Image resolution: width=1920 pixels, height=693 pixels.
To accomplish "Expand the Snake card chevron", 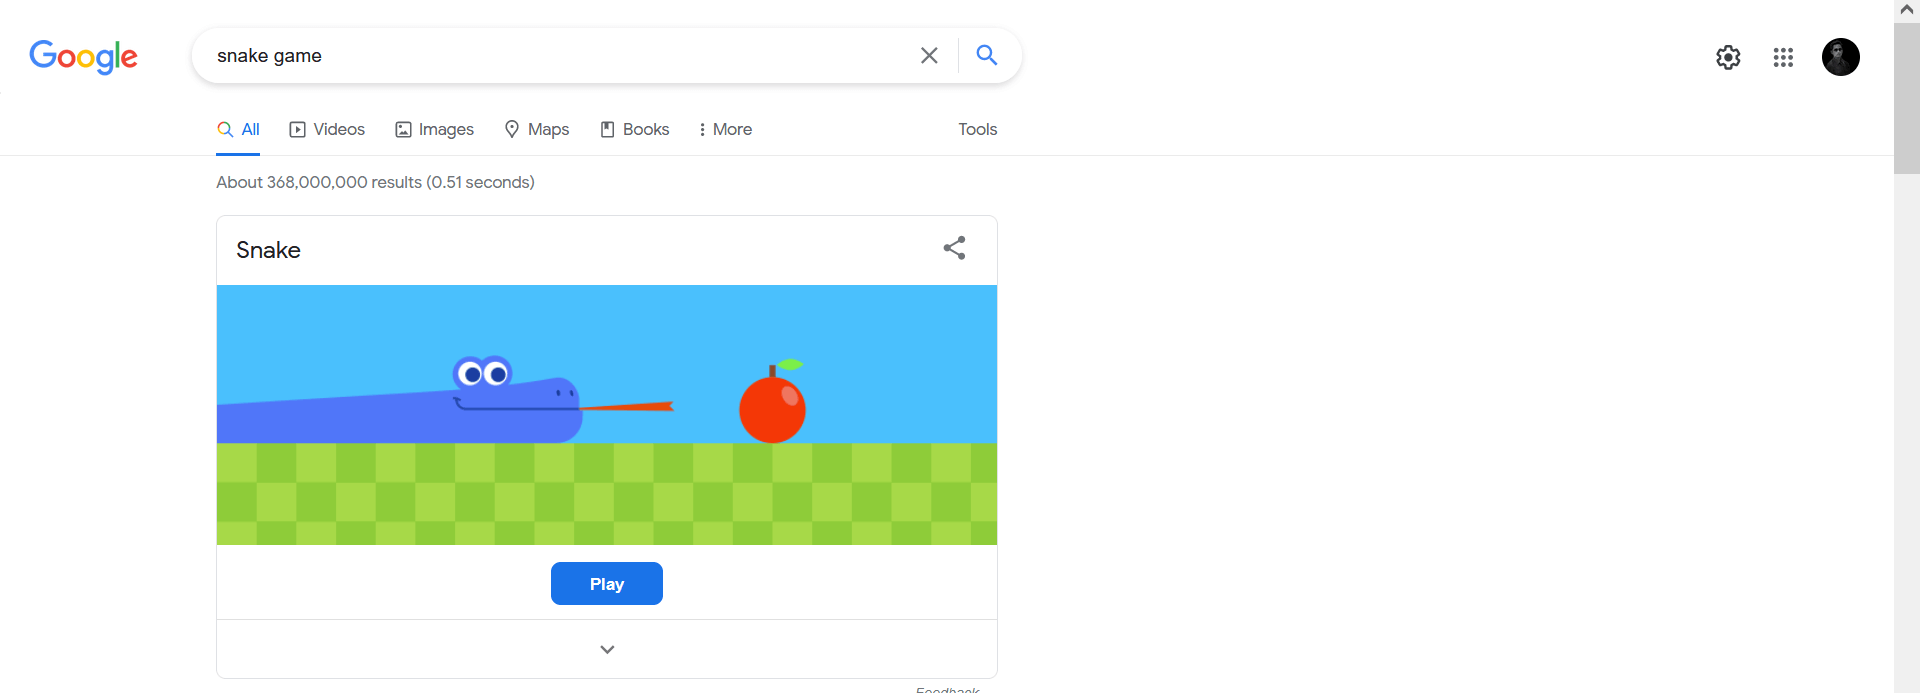I will (607, 649).
